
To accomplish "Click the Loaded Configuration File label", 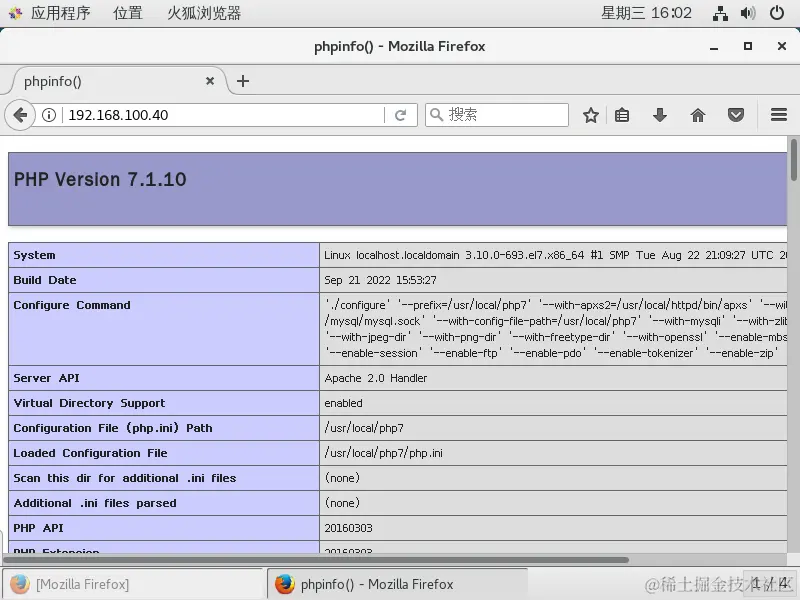I will coord(90,453).
